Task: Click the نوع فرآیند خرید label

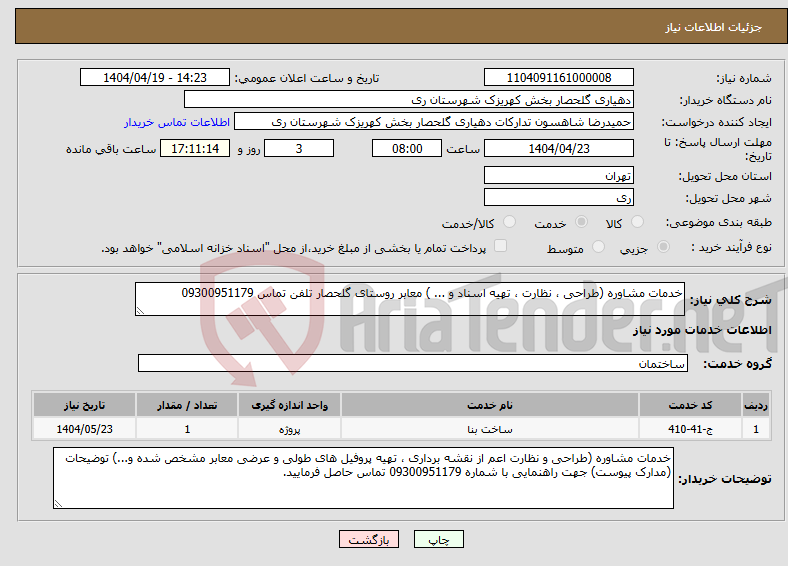Action: click(731, 247)
